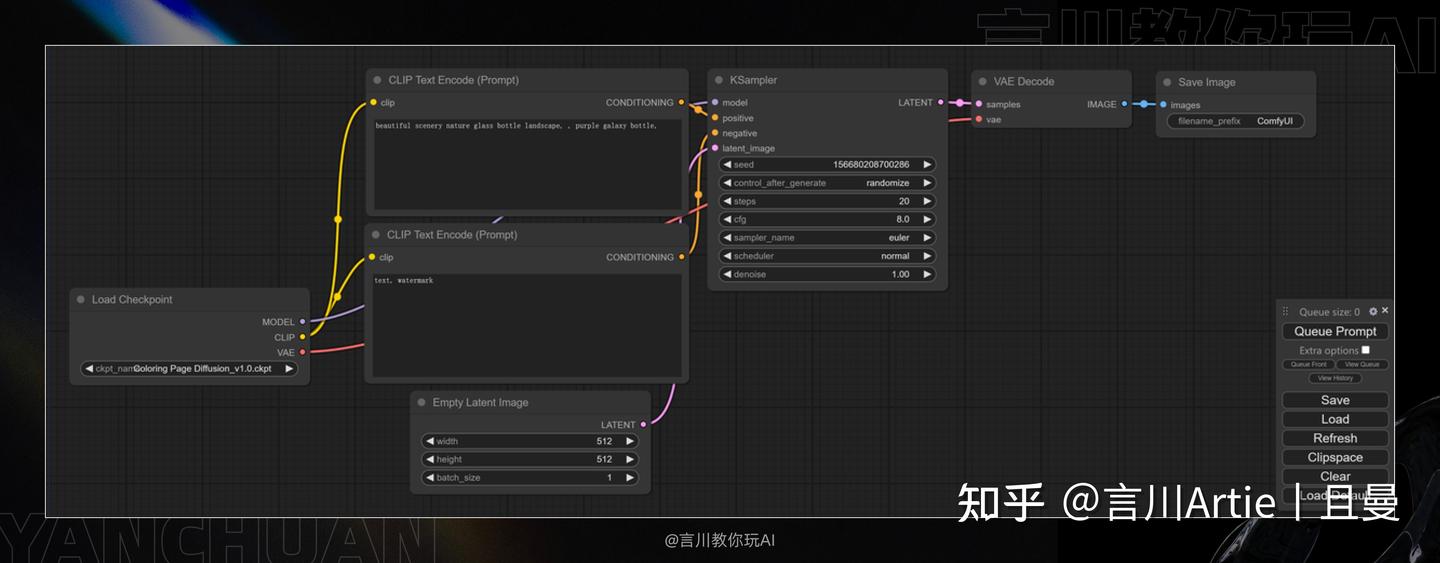Open View History
Image resolution: width=1440 pixels, height=563 pixels.
tap(1335, 378)
